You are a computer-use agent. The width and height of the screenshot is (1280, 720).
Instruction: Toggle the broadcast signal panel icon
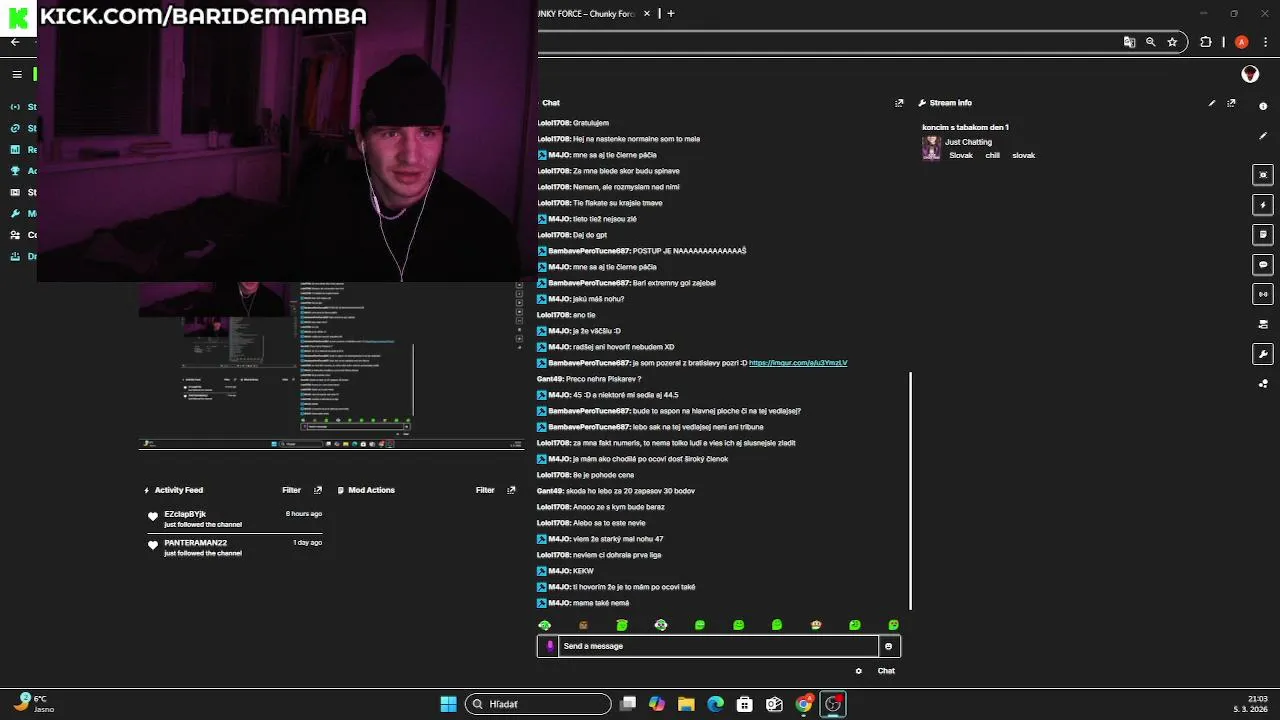[x=1263, y=294]
